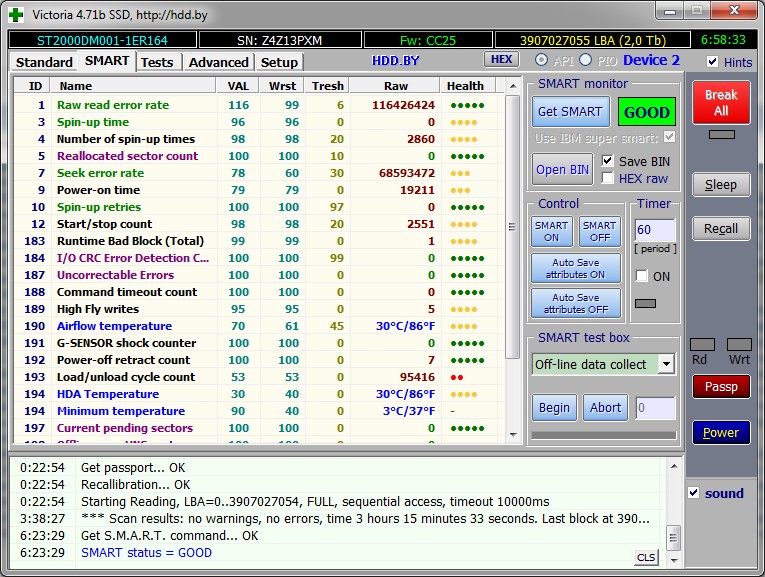Open the HDD.BY link
This screenshot has height=577, width=765.
click(x=395, y=60)
